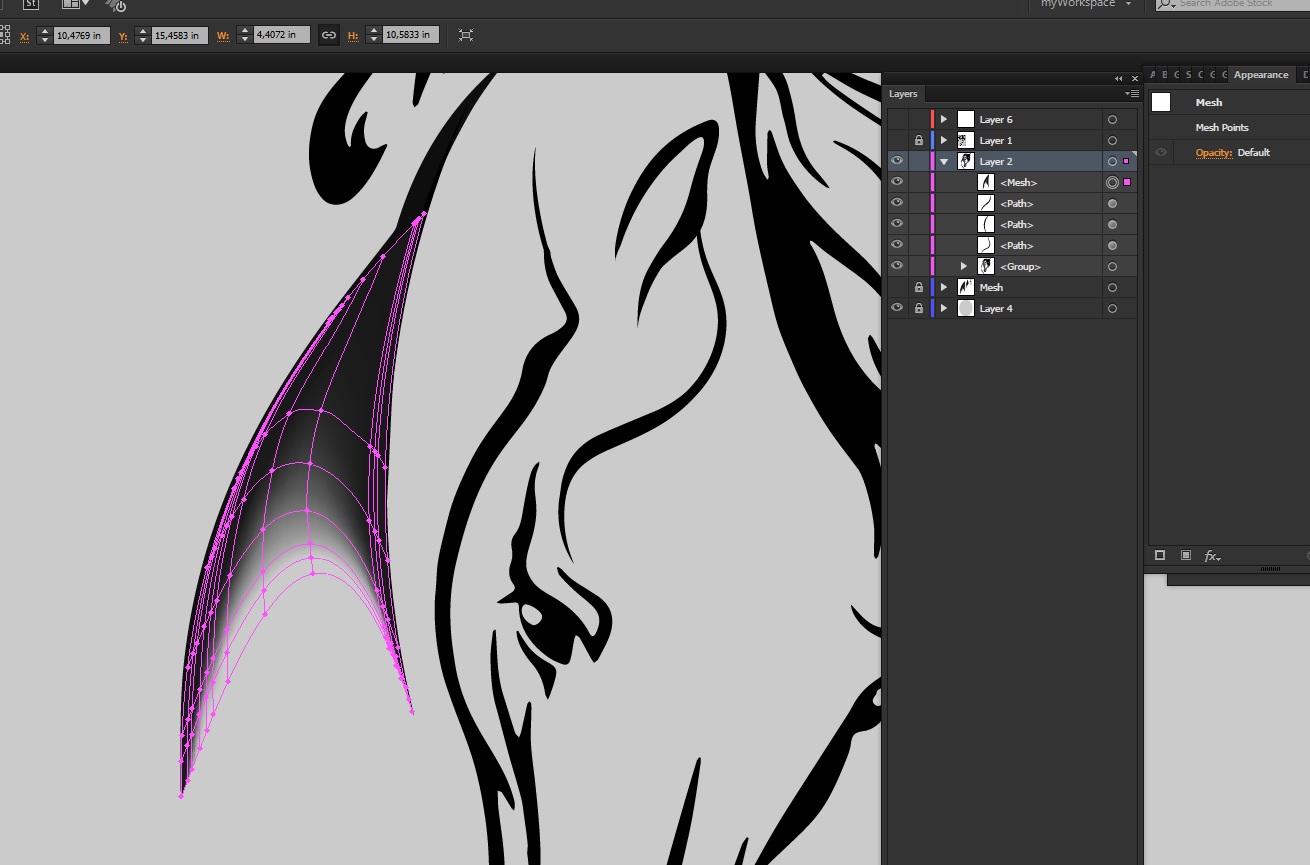Viewport: 1310px width, 865px height.
Task: Click the Add New Stroke icon in Appearance panel
Action: click(x=1160, y=556)
